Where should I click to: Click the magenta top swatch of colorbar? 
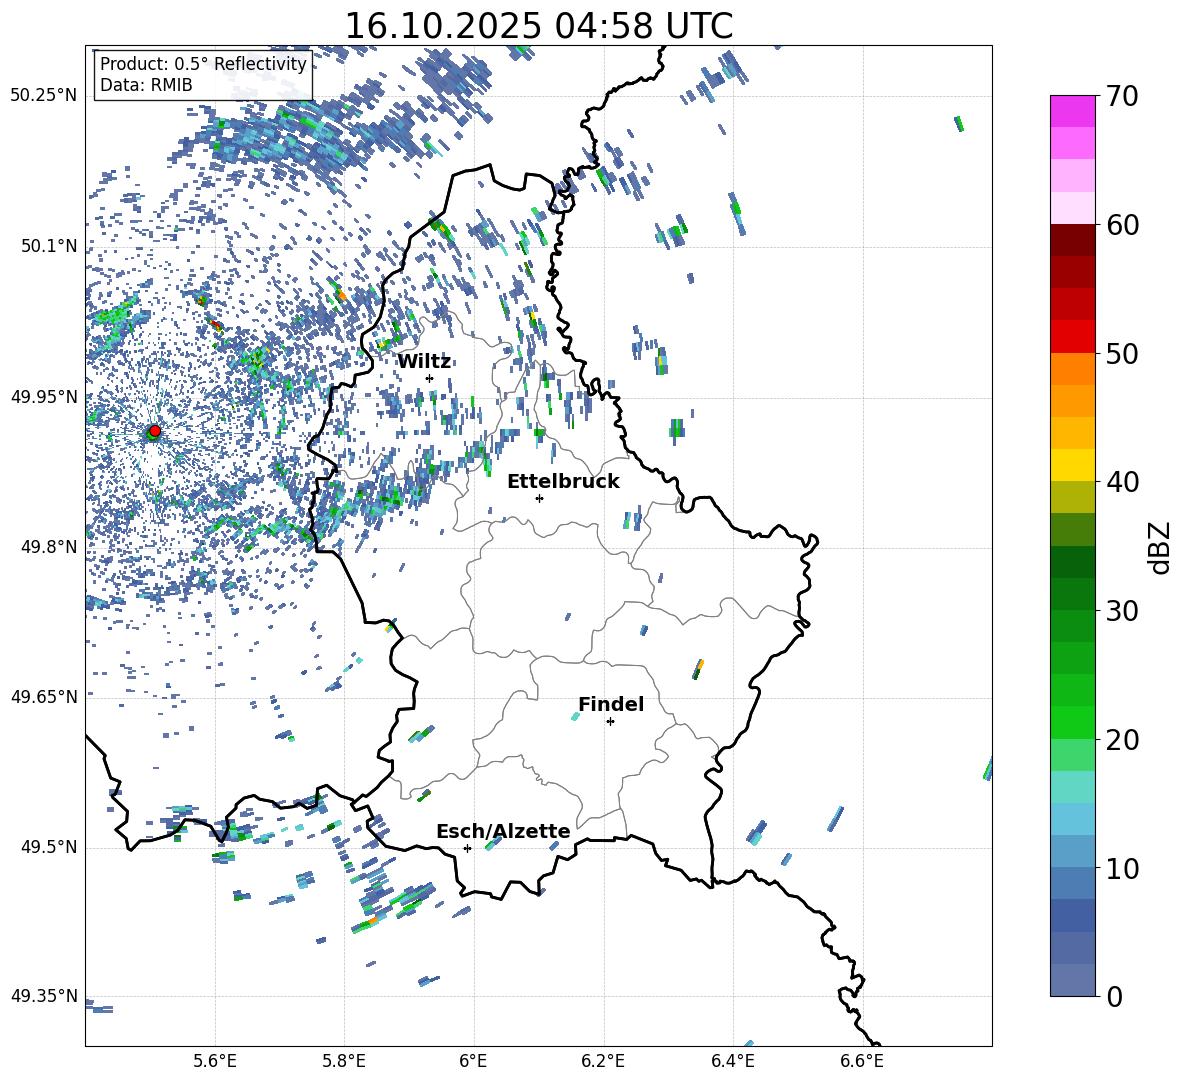(1073, 111)
